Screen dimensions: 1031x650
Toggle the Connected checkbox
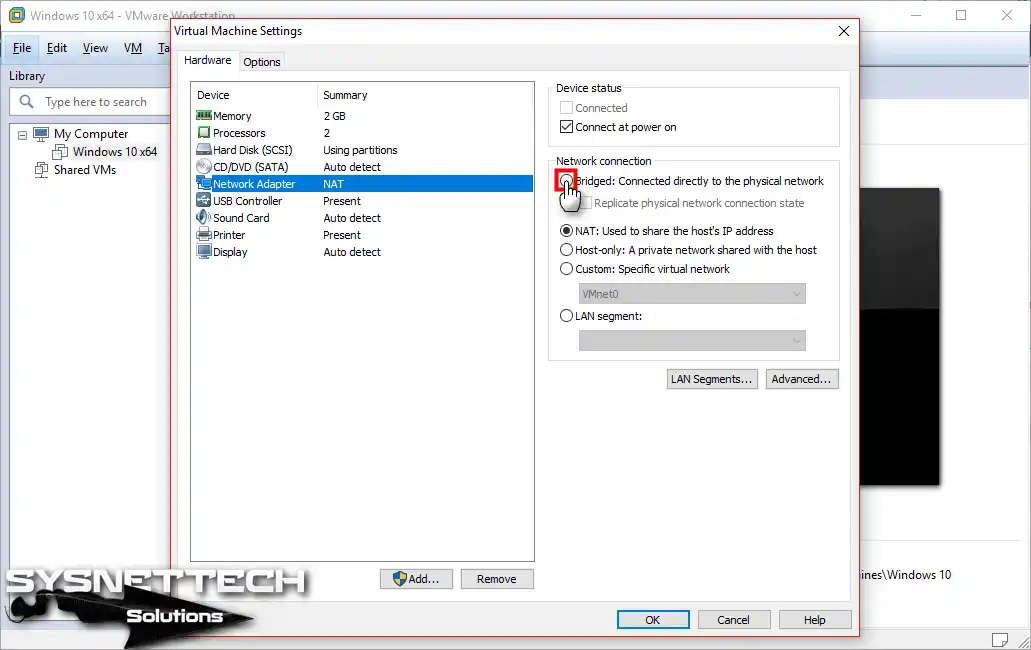click(566, 108)
